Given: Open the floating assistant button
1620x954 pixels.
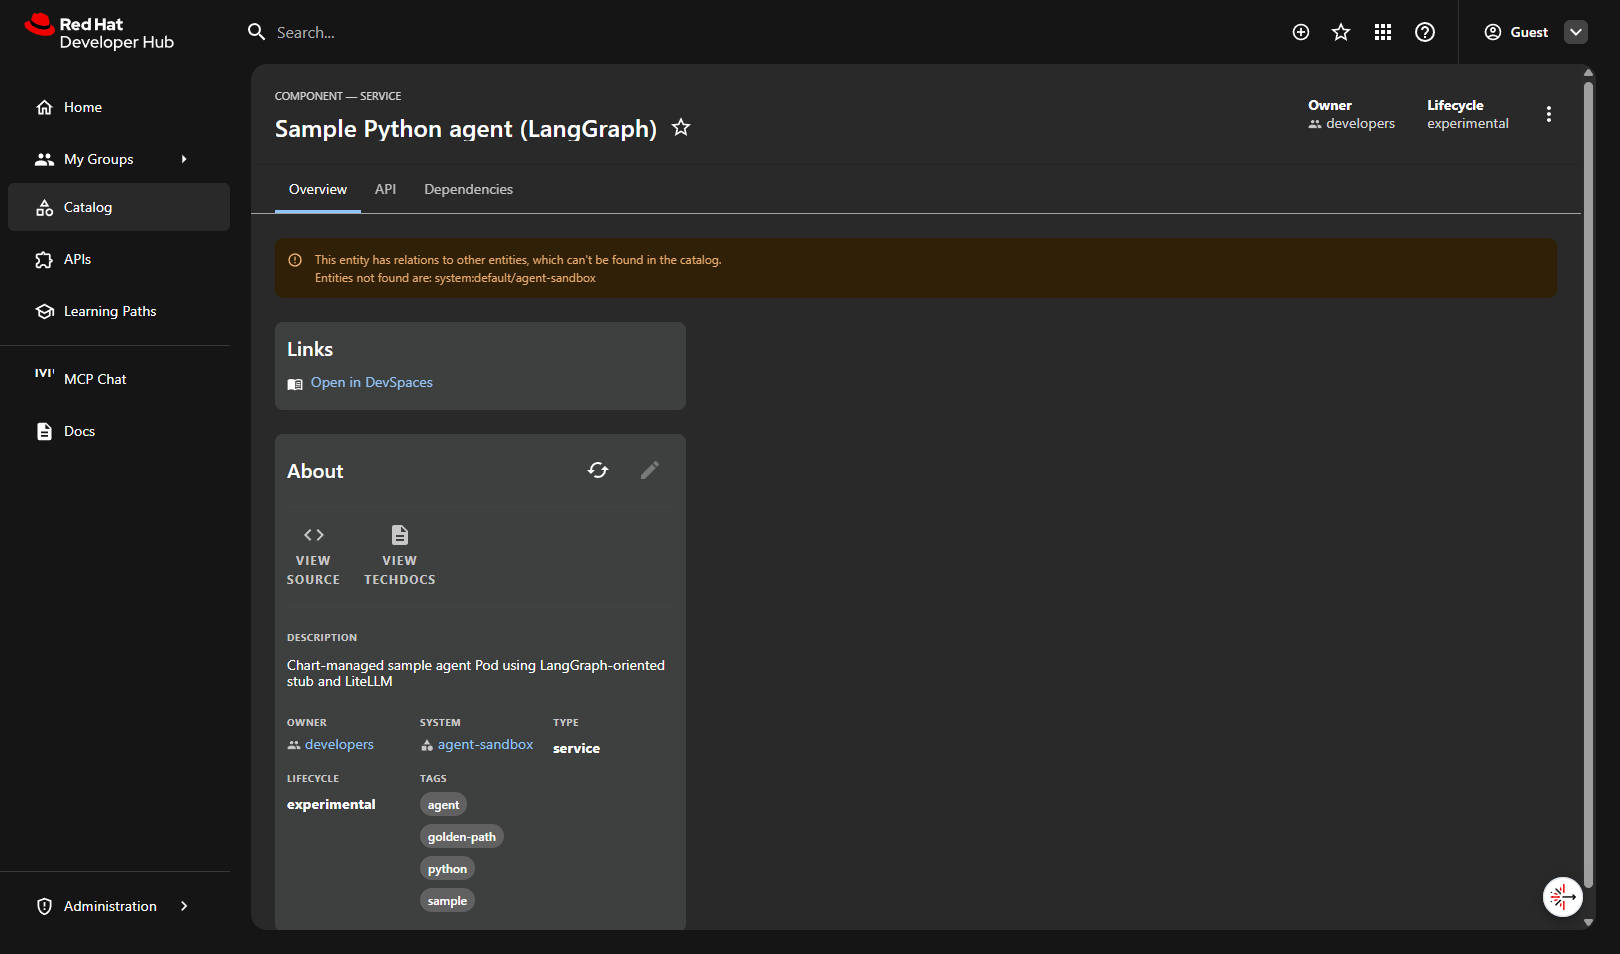Looking at the screenshot, I should [x=1562, y=897].
